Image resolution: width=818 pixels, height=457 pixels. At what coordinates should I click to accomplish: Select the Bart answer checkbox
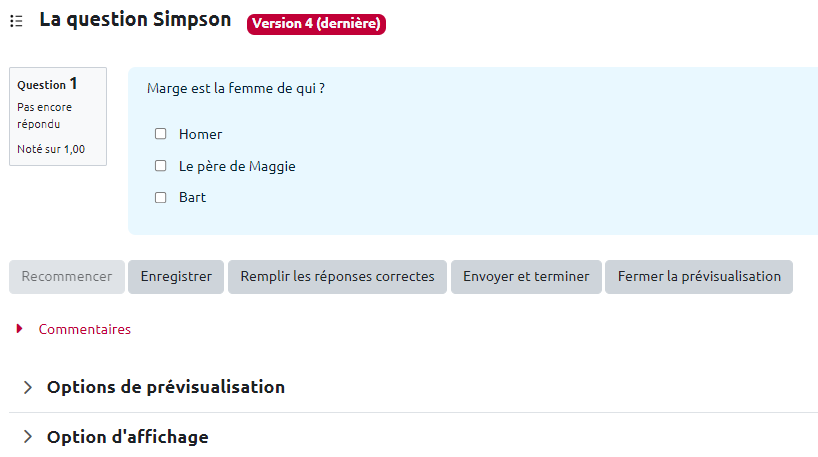(160, 198)
